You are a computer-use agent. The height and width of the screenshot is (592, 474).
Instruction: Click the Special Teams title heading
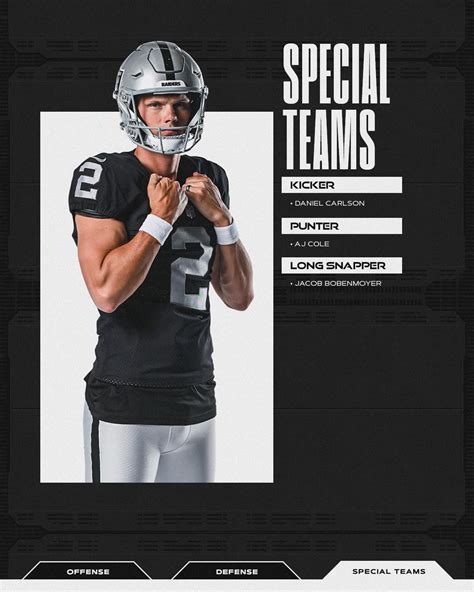tap(336, 106)
